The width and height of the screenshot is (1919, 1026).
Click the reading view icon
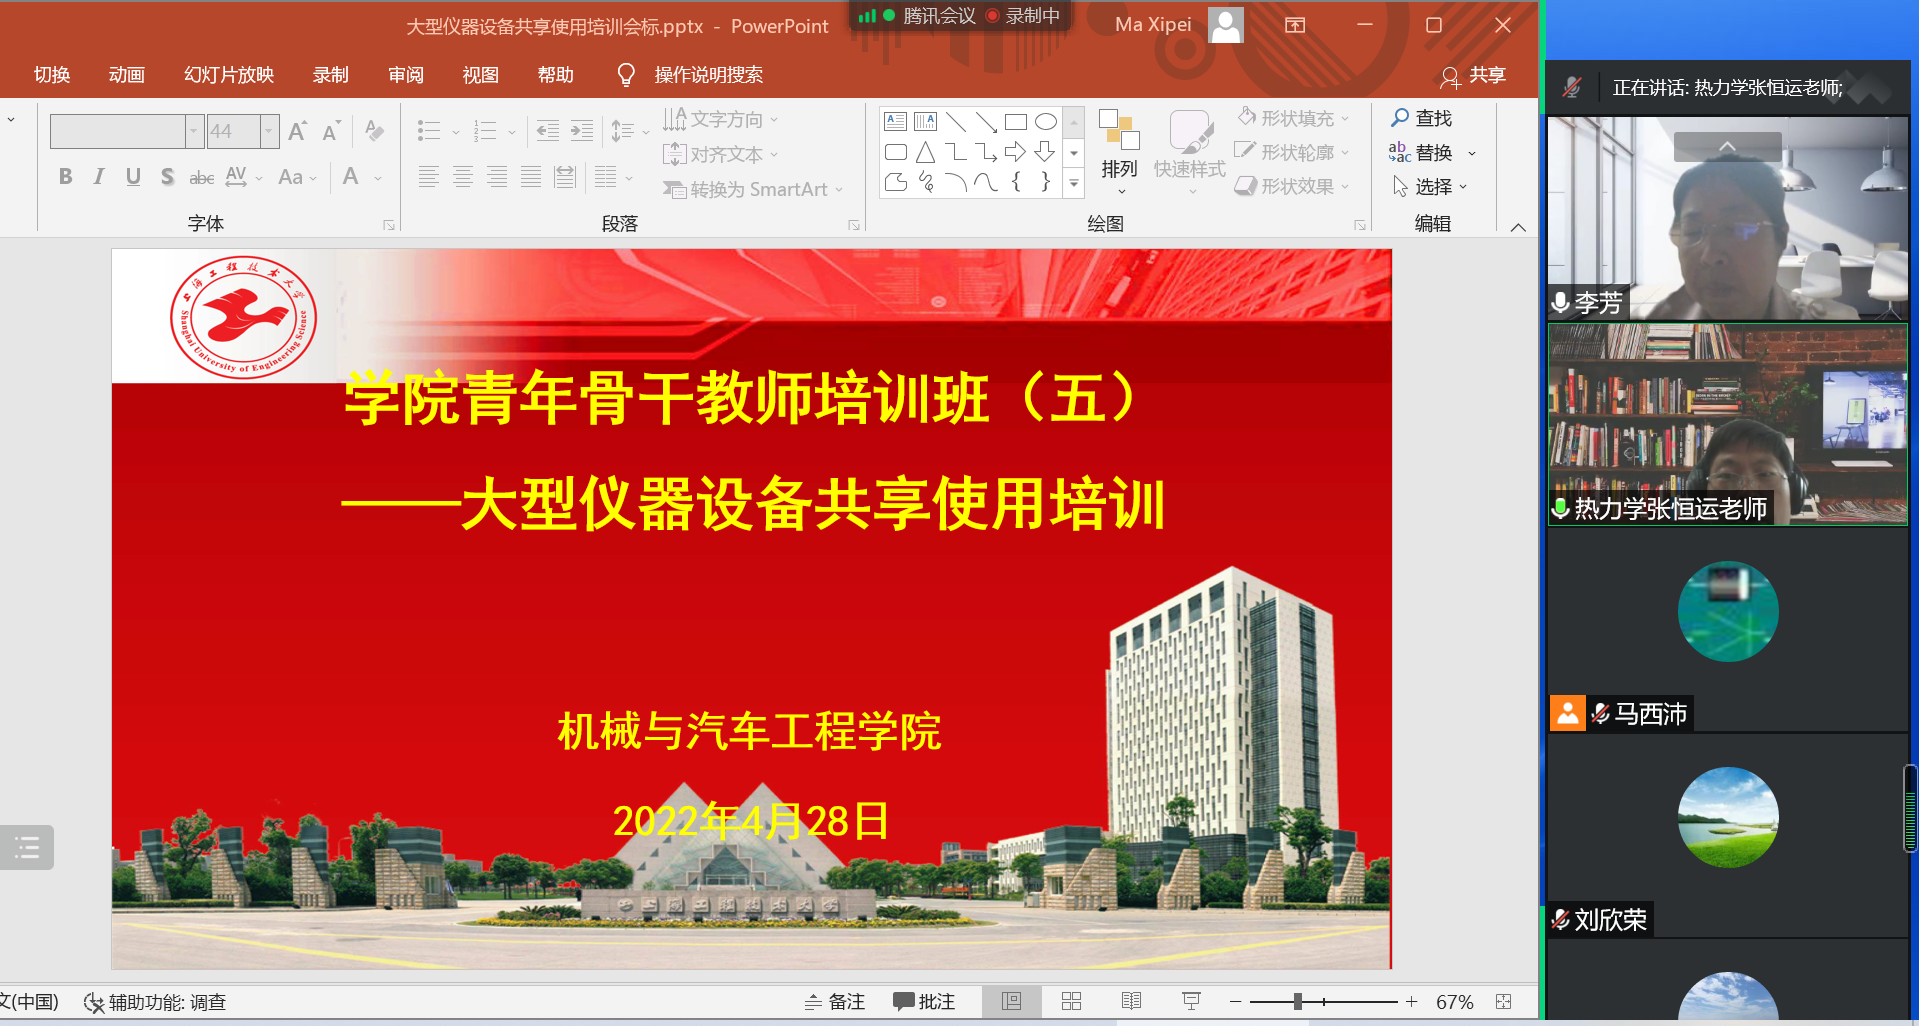[1131, 1001]
